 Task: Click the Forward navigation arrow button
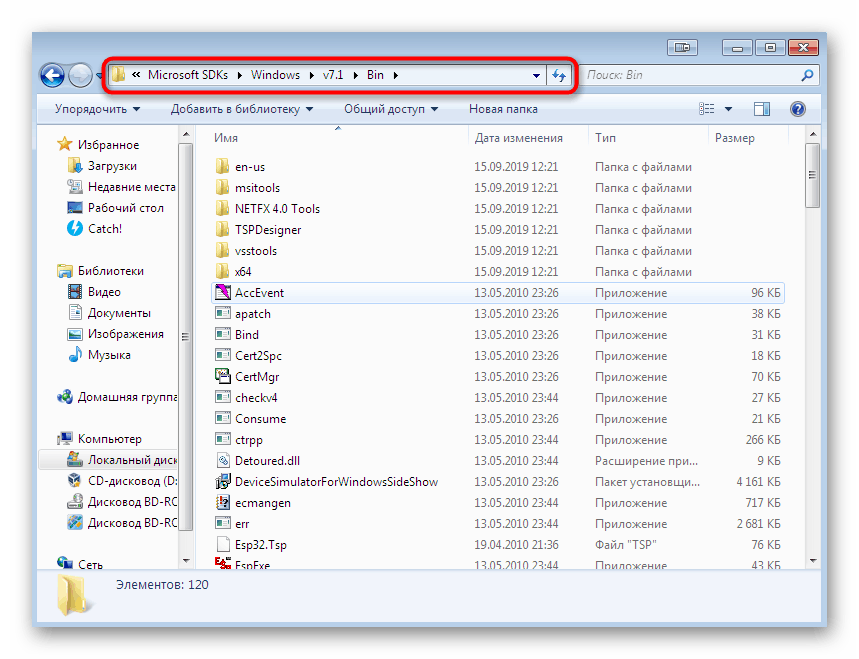point(81,76)
